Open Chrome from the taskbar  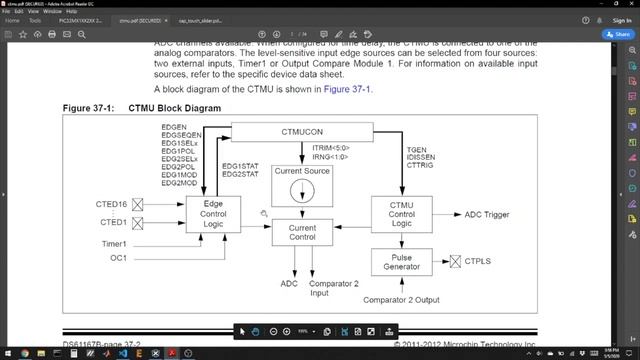(24, 353)
